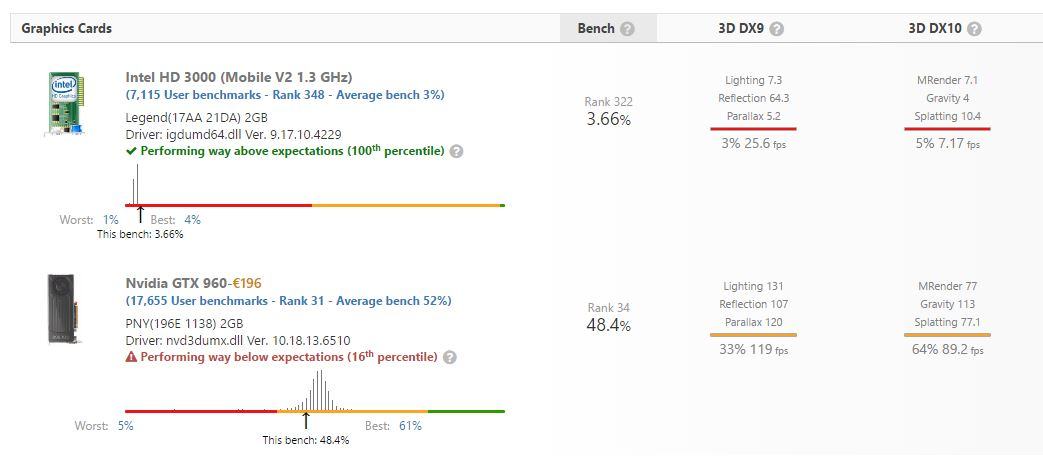The width and height of the screenshot is (1043, 464).
Task: Select the 3D DX9 column header
Action: coord(740,28)
